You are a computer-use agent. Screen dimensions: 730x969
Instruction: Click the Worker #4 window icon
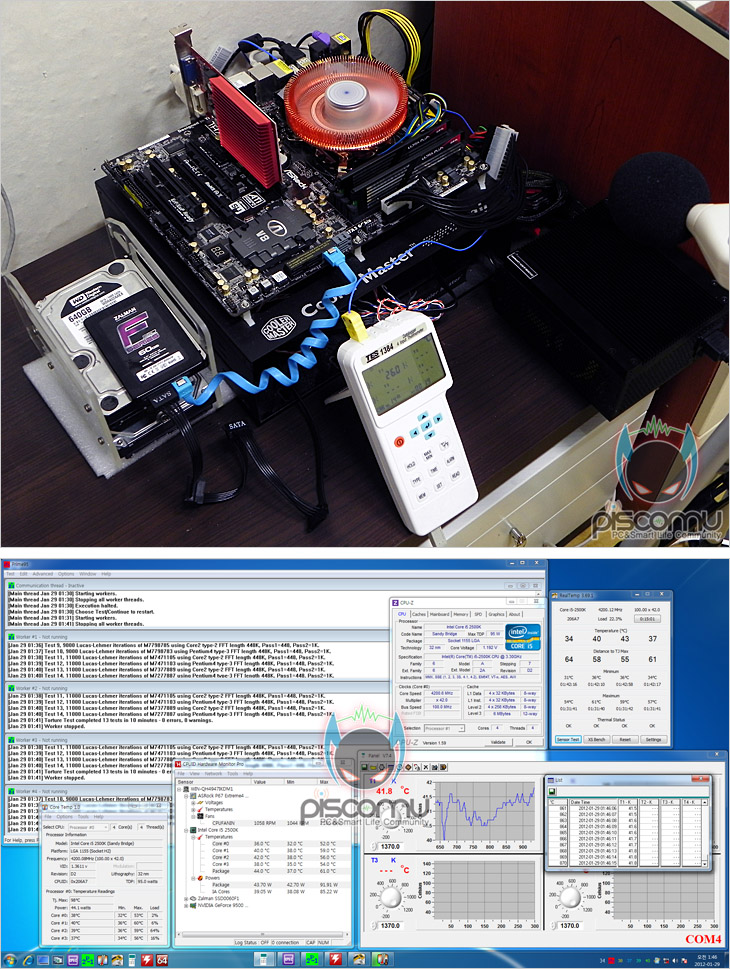[x=11, y=791]
